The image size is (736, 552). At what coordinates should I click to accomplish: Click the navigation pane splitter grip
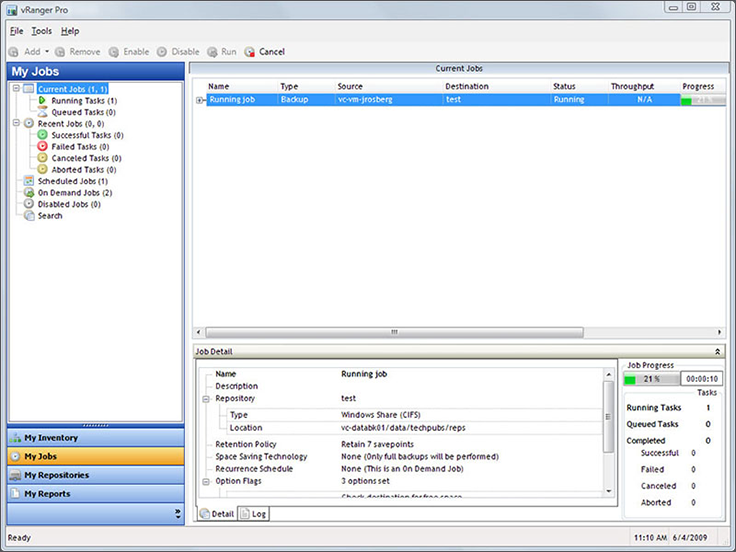[96, 425]
